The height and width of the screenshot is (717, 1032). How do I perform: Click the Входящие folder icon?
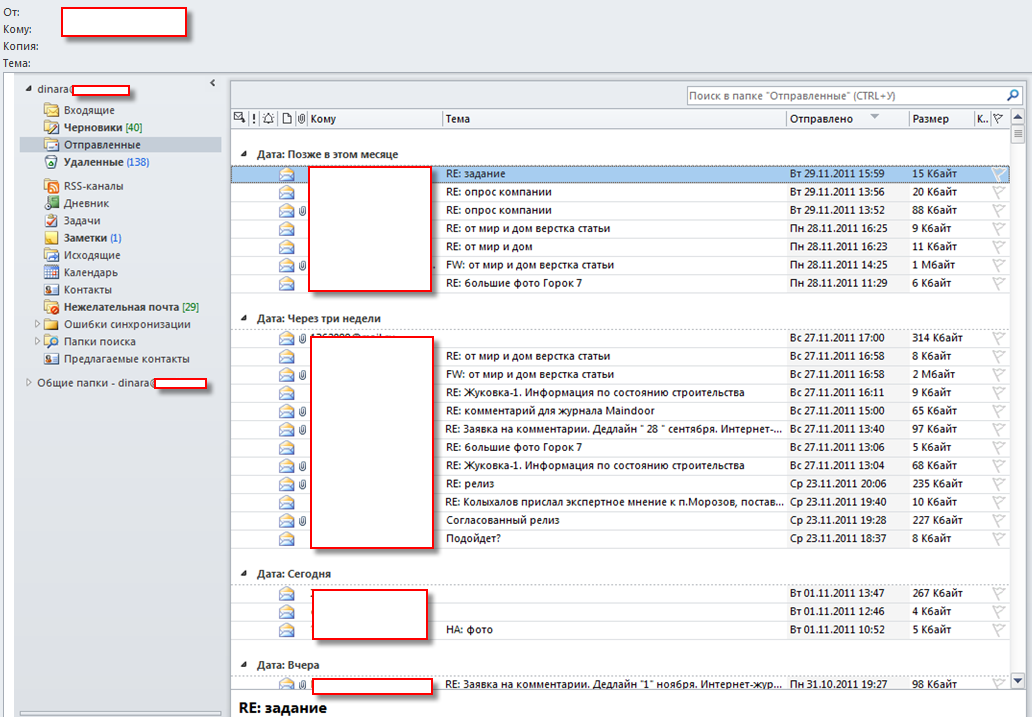[51, 109]
